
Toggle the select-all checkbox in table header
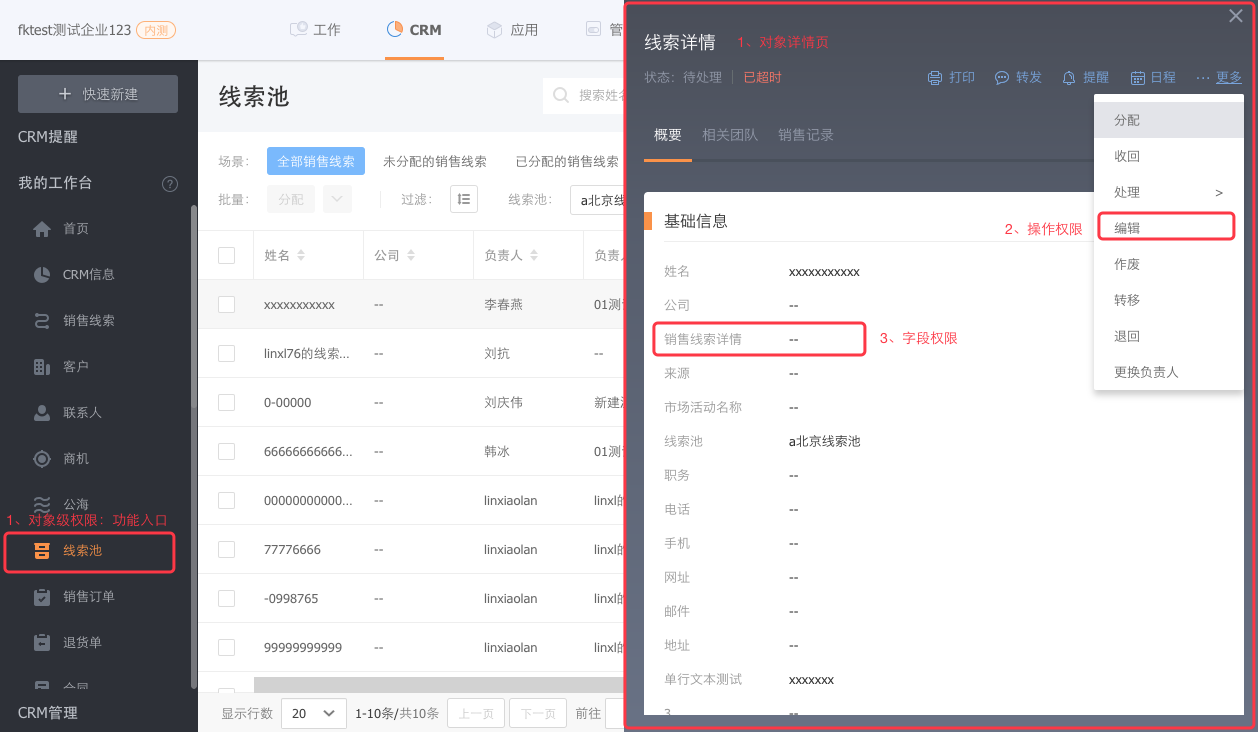227,256
